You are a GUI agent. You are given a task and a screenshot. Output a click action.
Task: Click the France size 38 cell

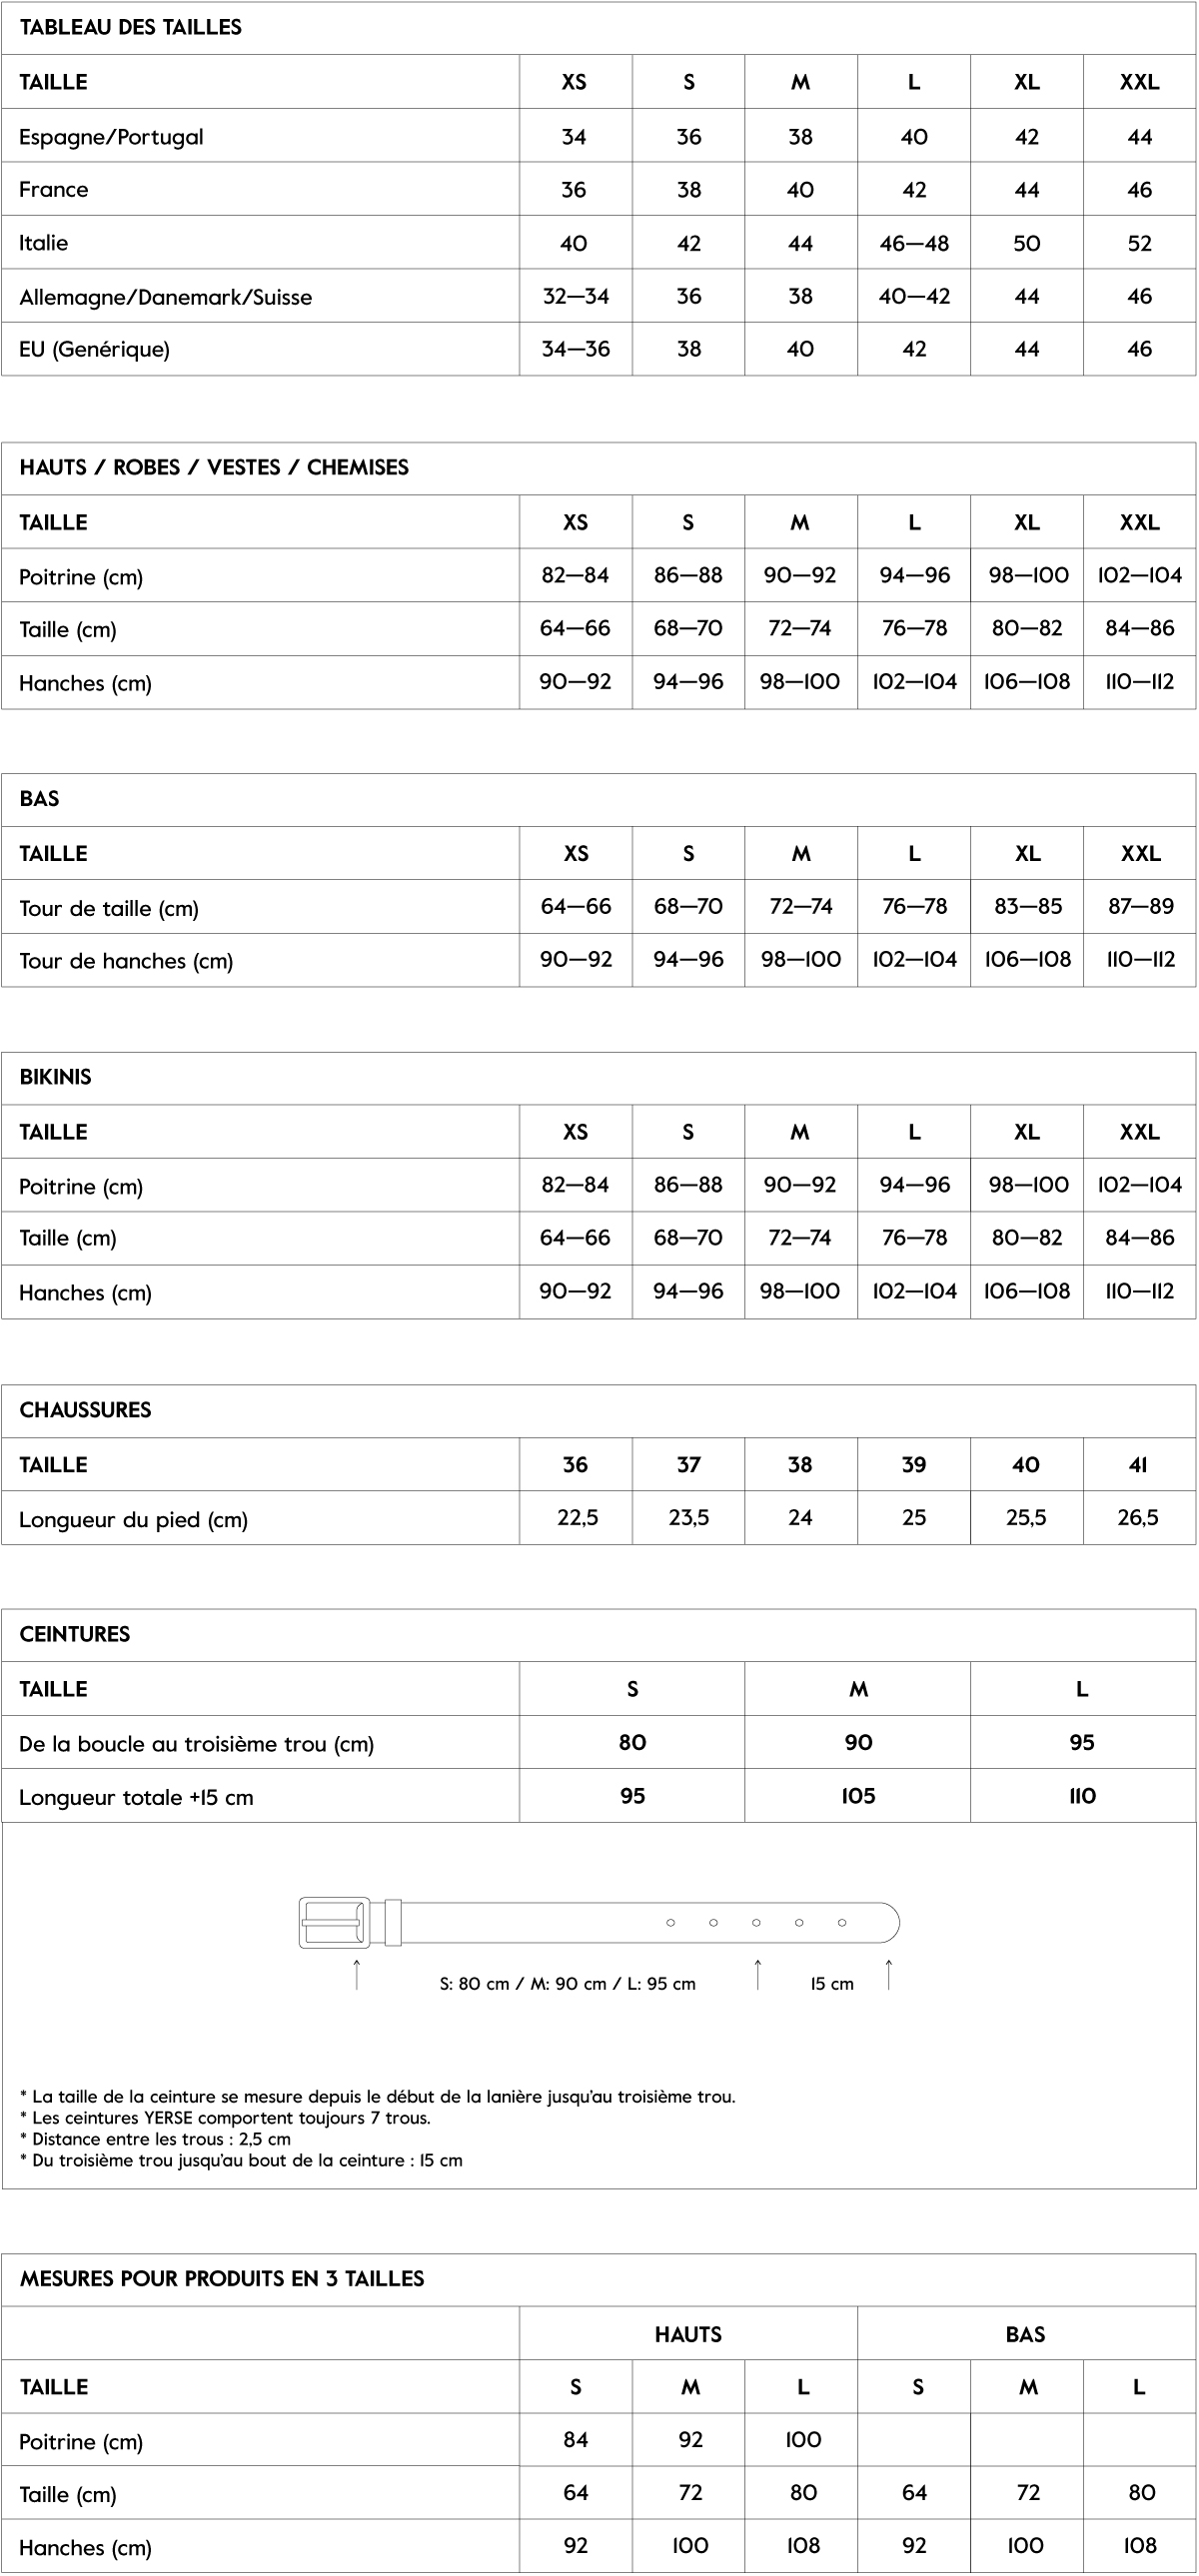point(689,190)
